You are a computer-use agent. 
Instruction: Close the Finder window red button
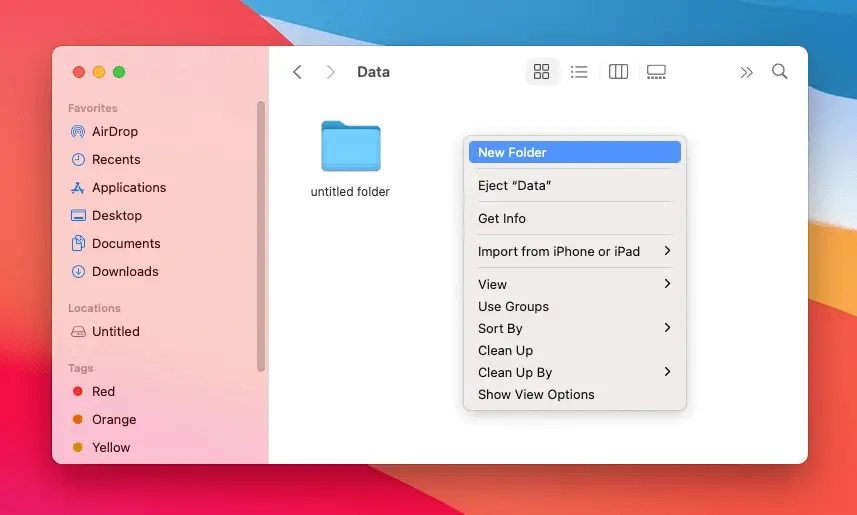coord(79,72)
